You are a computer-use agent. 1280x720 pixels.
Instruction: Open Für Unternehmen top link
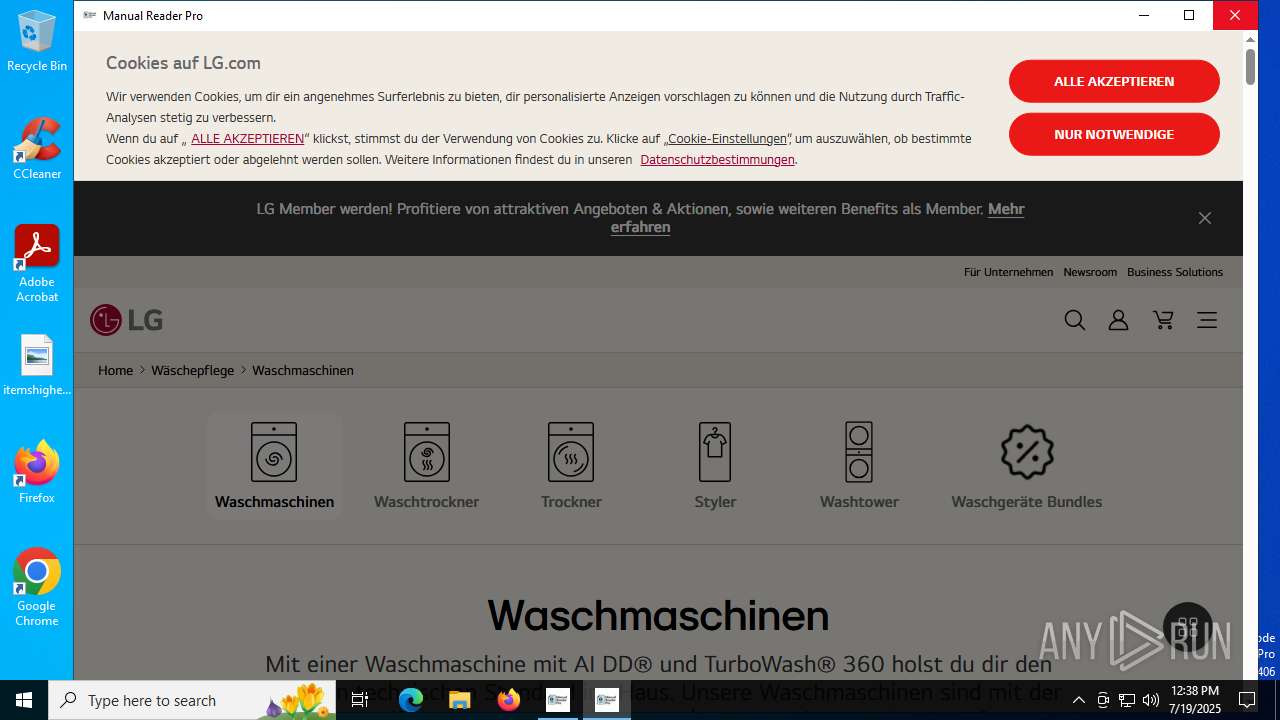click(1008, 272)
